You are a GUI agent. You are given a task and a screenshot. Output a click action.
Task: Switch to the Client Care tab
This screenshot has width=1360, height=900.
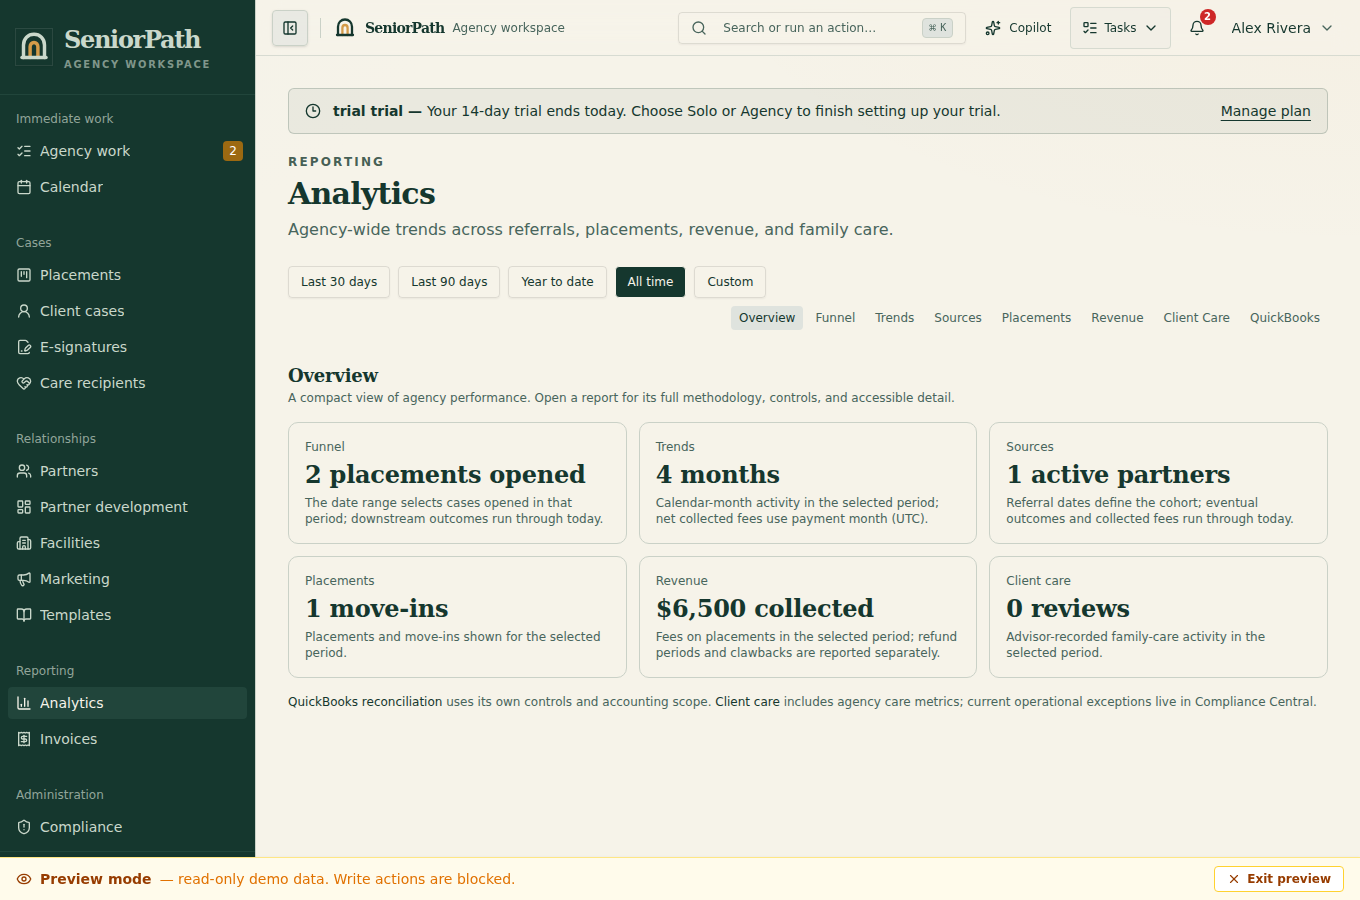(x=1196, y=318)
